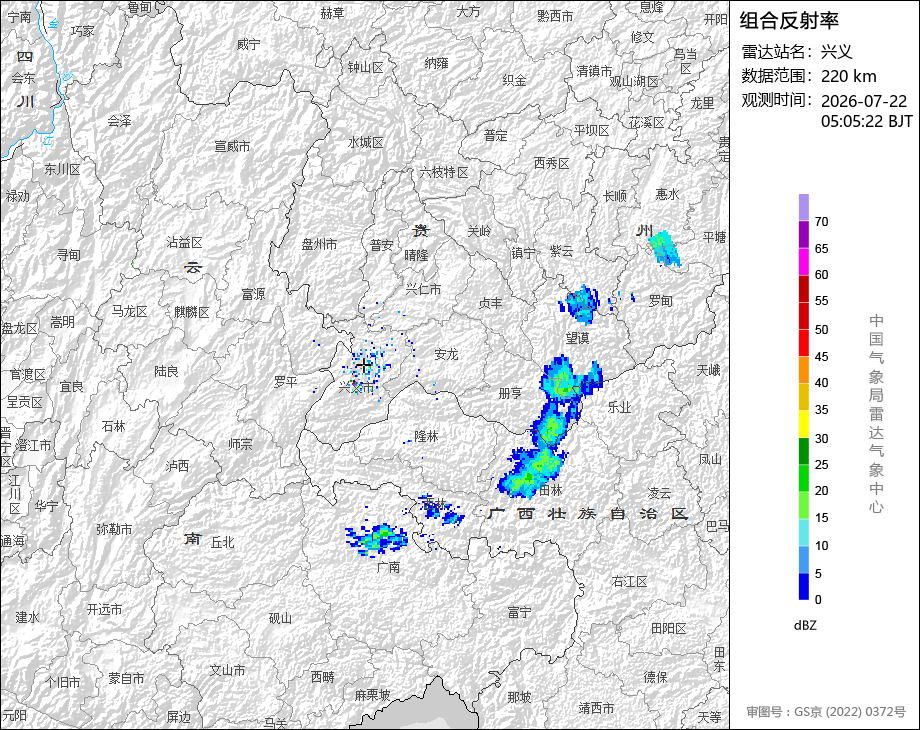Screen dimensions: 920x730
Task: Click the cyan echo between 惠水 and 平塘
Action: pyautogui.click(x=664, y=248)
